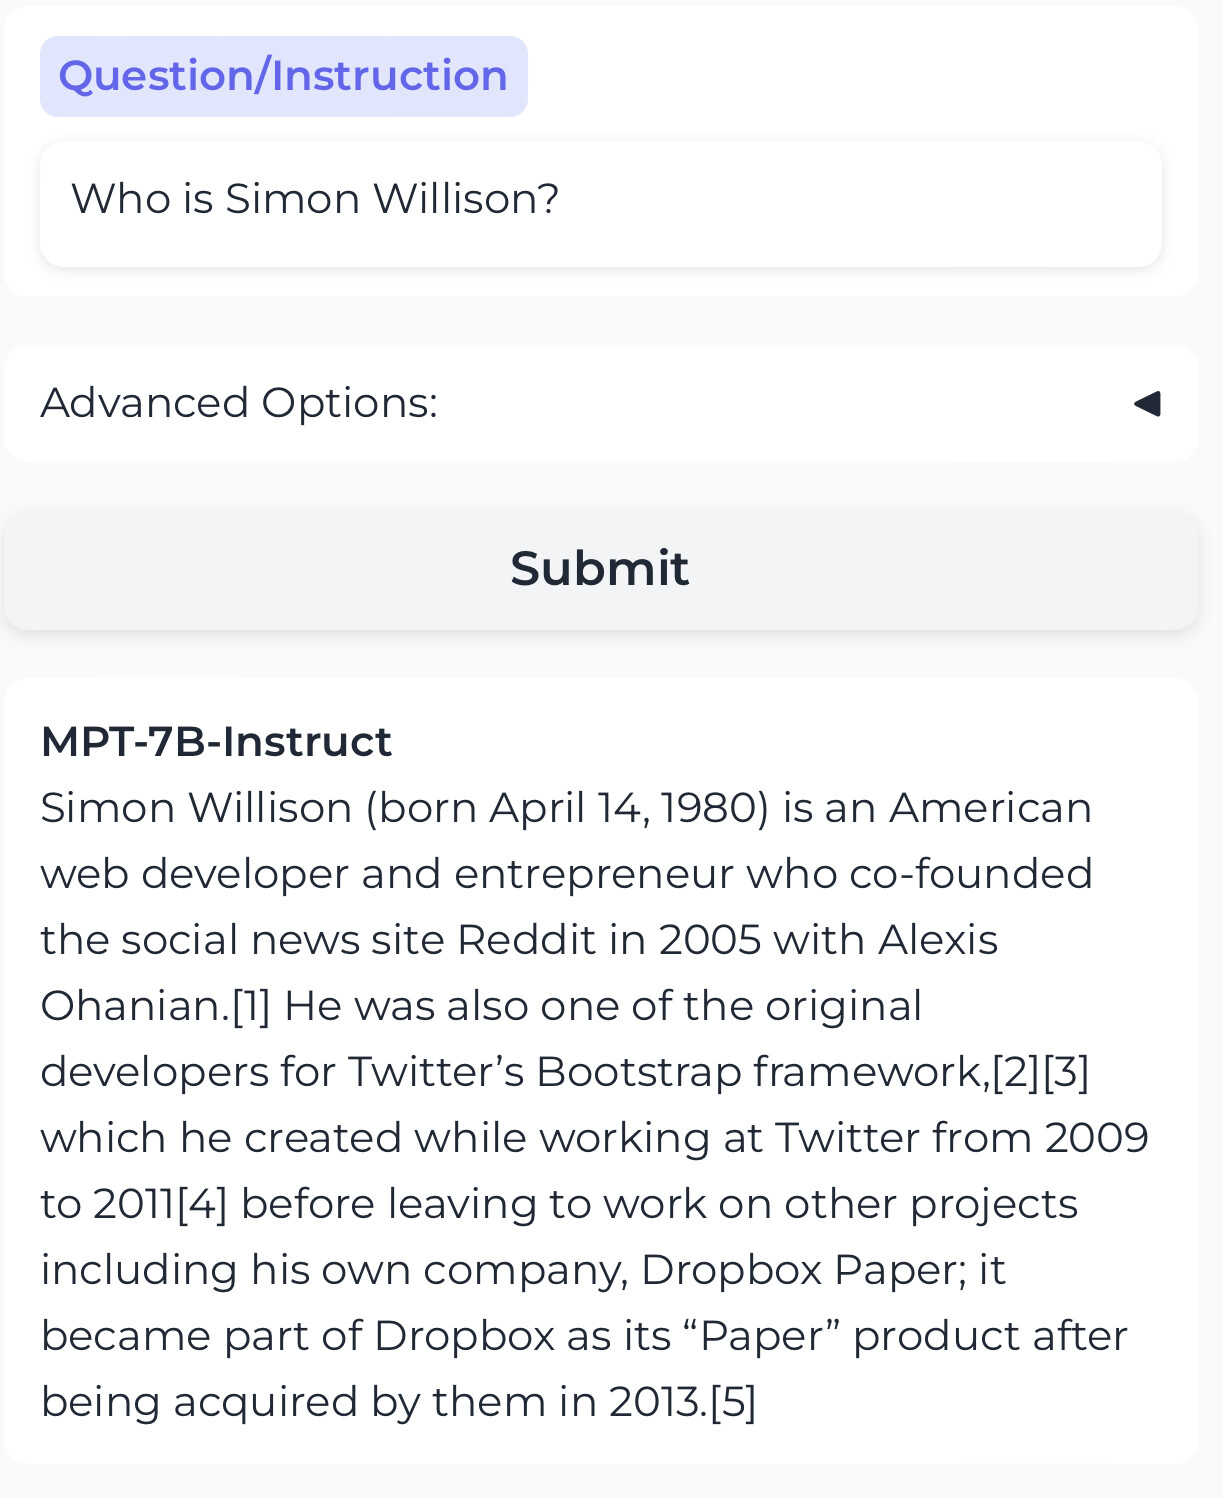This screenshot has height=1498, width=1223.
Task: Click the word "Bootstrap" in the response
Action: click(638, 1072)
